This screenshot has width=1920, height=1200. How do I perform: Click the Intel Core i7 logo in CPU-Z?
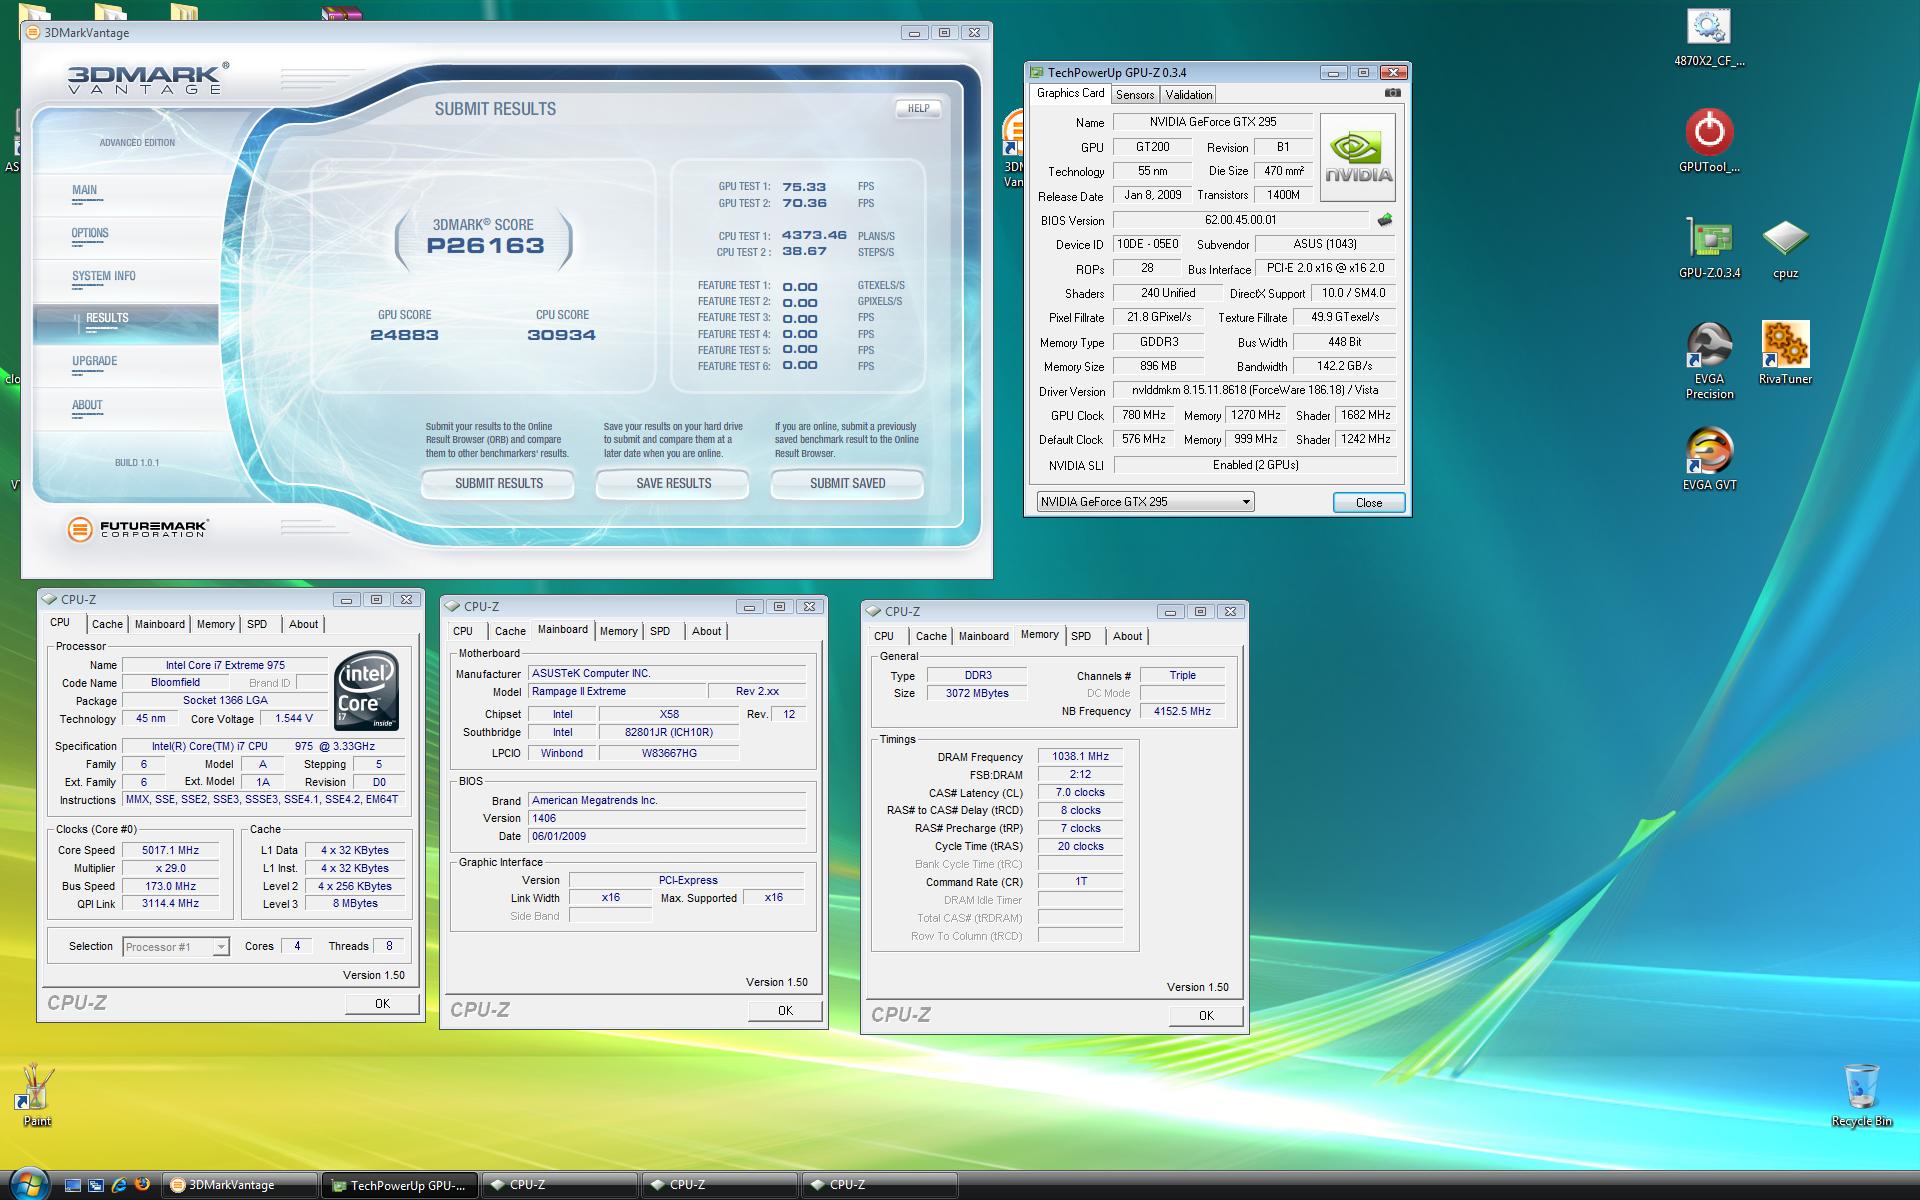click(367, 690)
